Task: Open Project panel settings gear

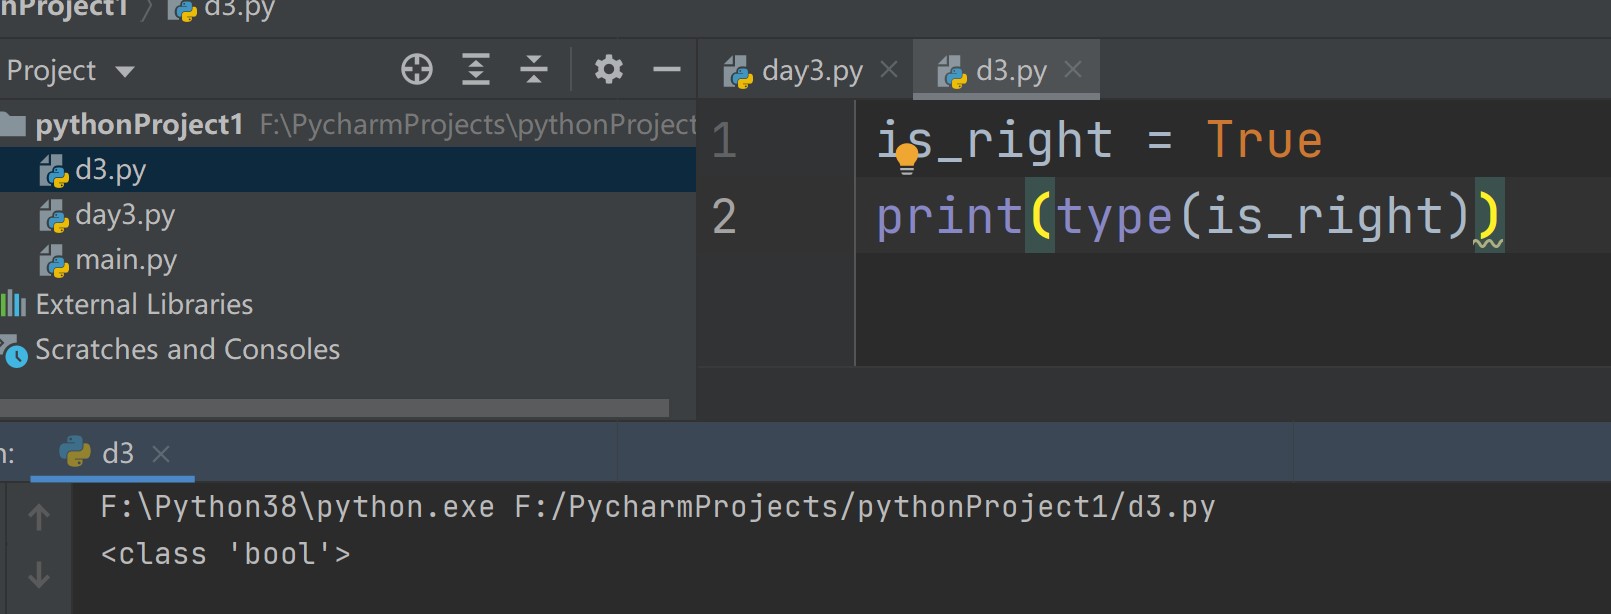Action: click(608, 70)
